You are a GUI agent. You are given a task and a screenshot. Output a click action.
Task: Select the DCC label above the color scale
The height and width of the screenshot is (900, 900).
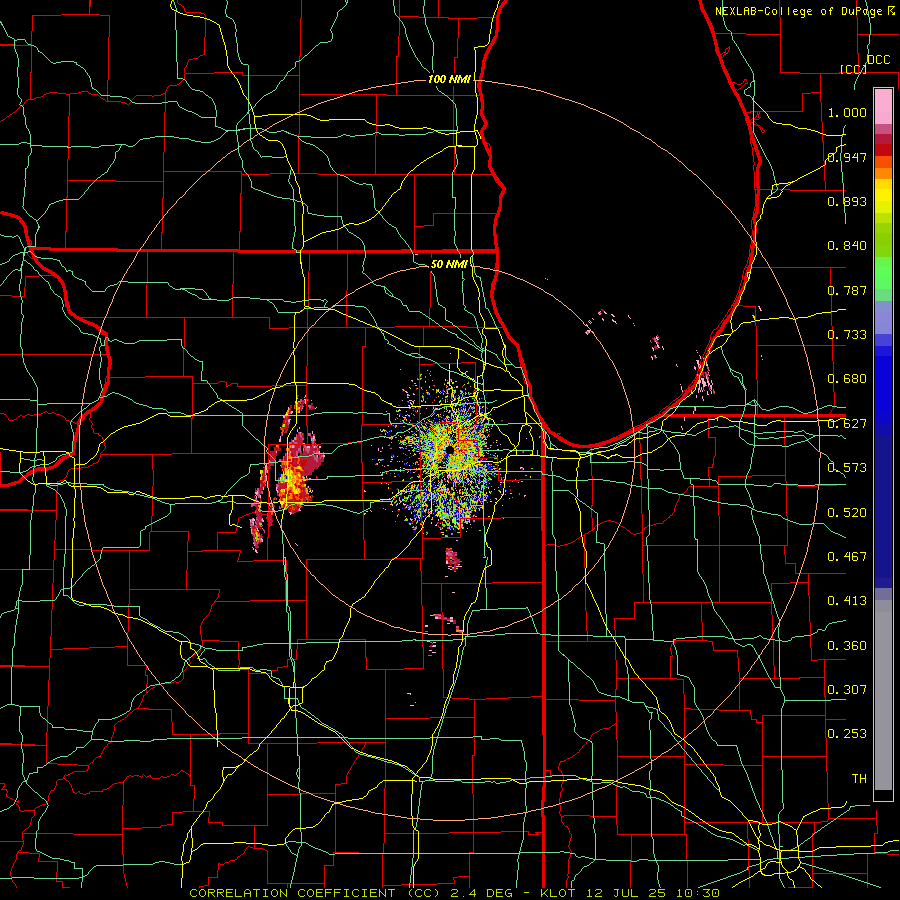coord(879,59)
